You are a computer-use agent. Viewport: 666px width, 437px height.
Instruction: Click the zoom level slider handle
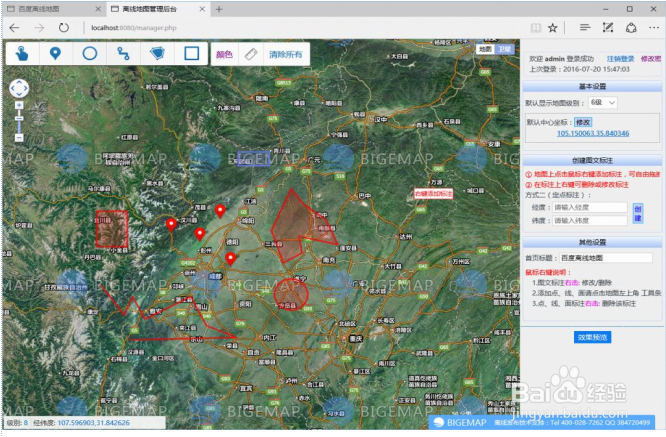[19, 118]
